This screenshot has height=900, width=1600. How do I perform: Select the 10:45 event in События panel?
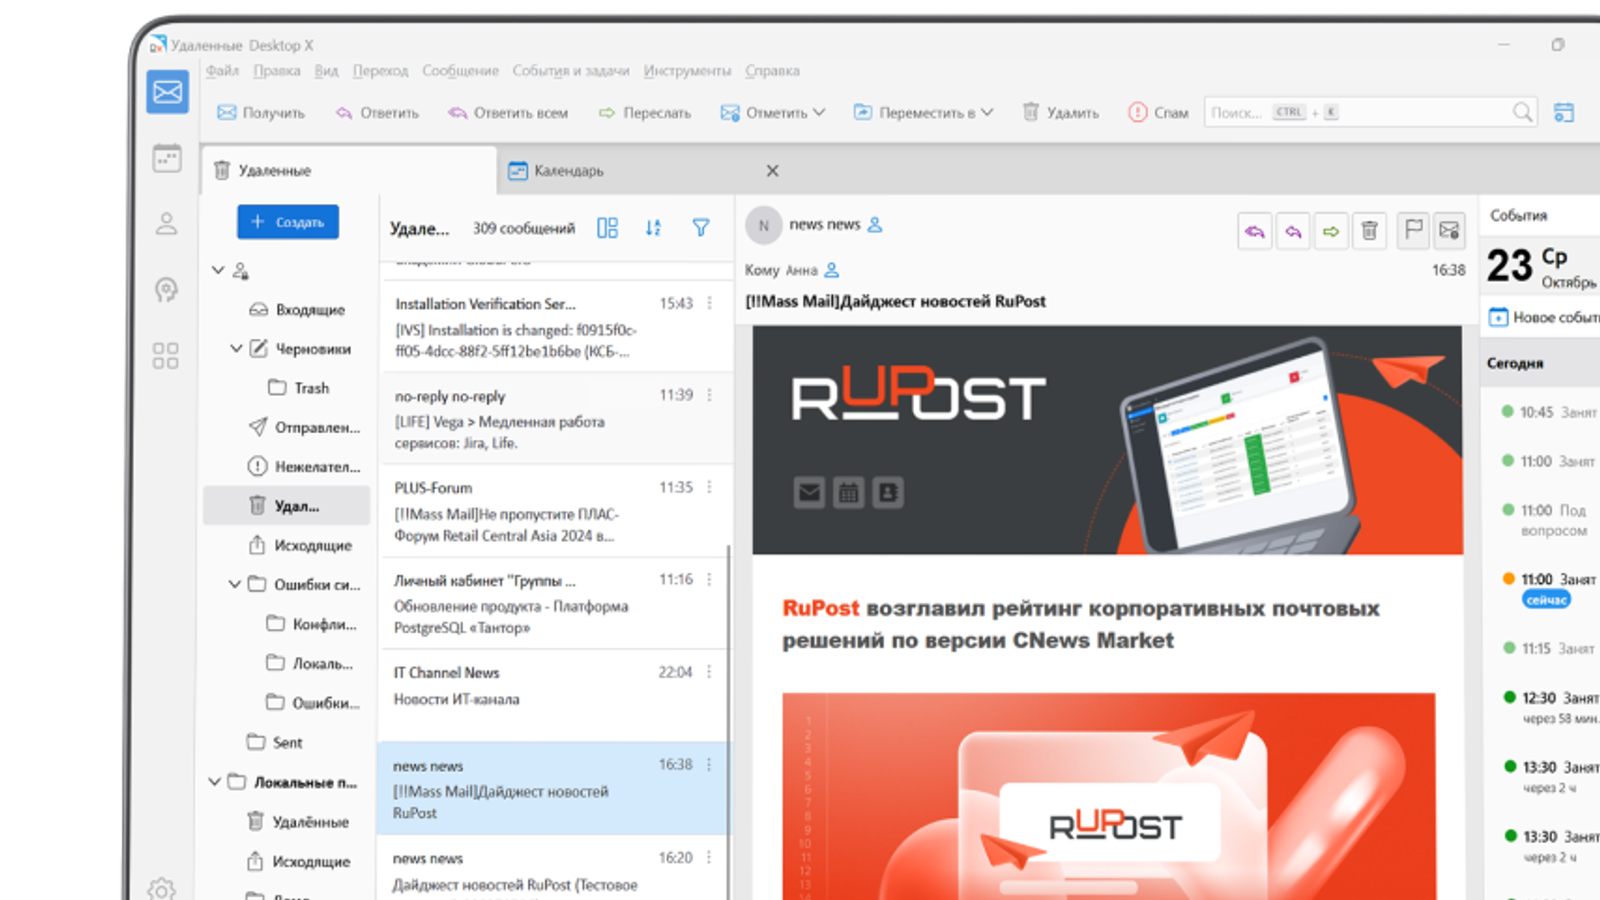click(1549, 412)
